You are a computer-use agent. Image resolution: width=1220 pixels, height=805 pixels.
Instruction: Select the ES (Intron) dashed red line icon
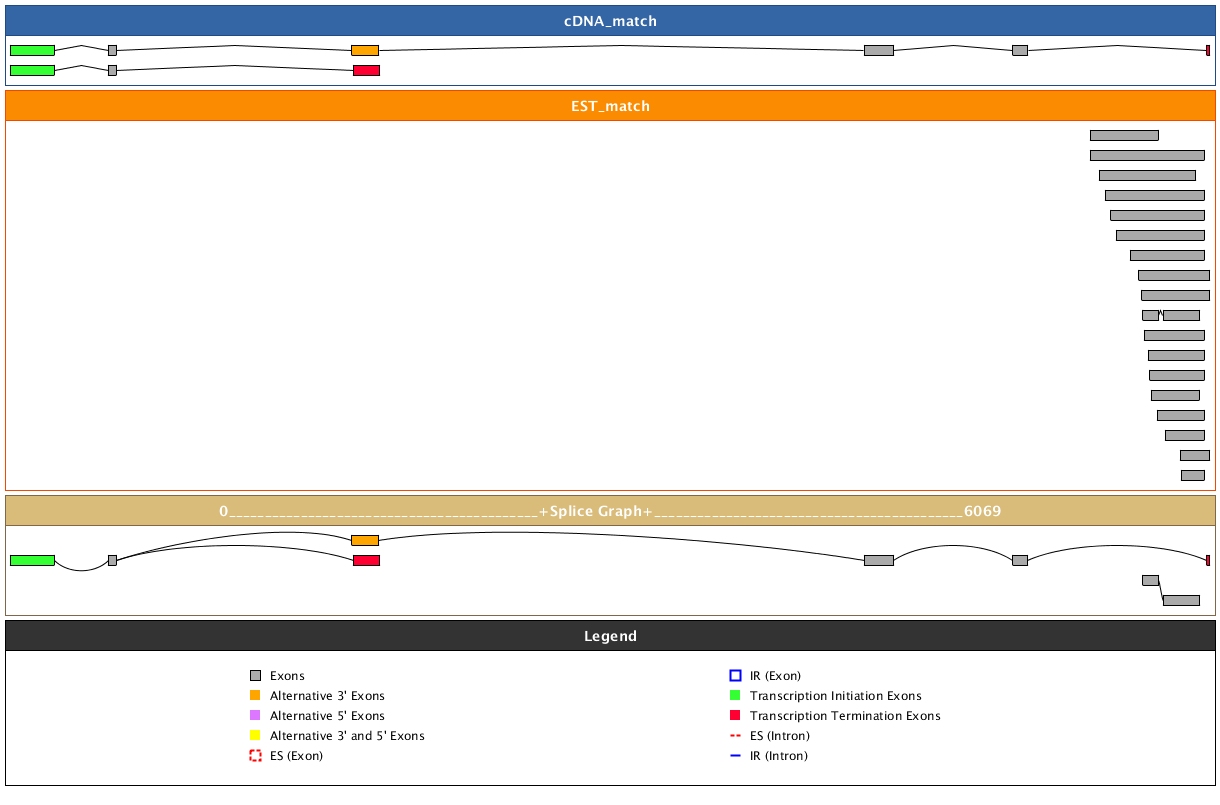(735, 736)
